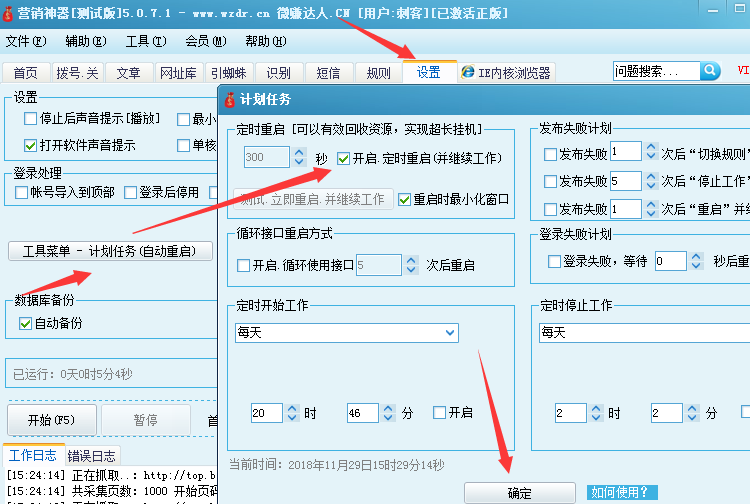Viewport: 750px width, 504px height.
Task: Increase the 定时停止 hour stepper
Action: 597,408
